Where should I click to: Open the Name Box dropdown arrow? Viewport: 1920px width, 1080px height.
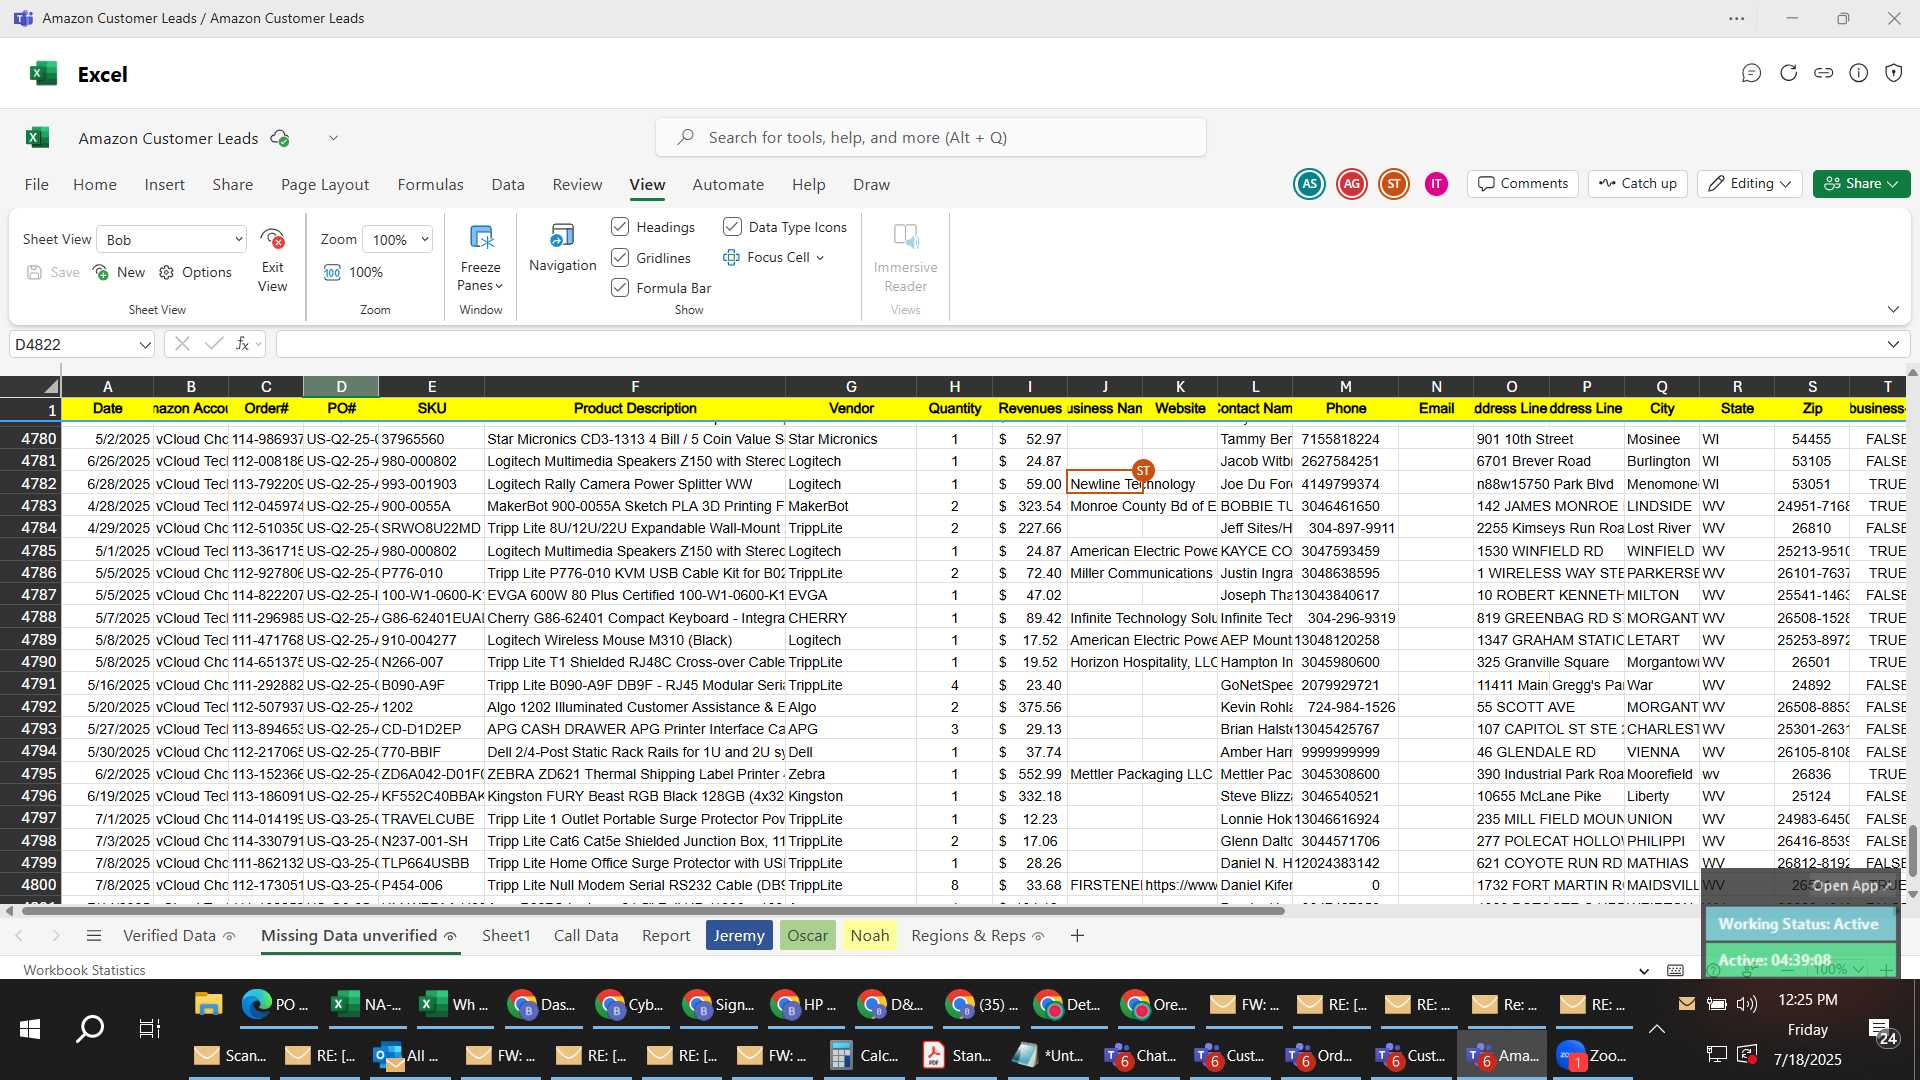145,344
